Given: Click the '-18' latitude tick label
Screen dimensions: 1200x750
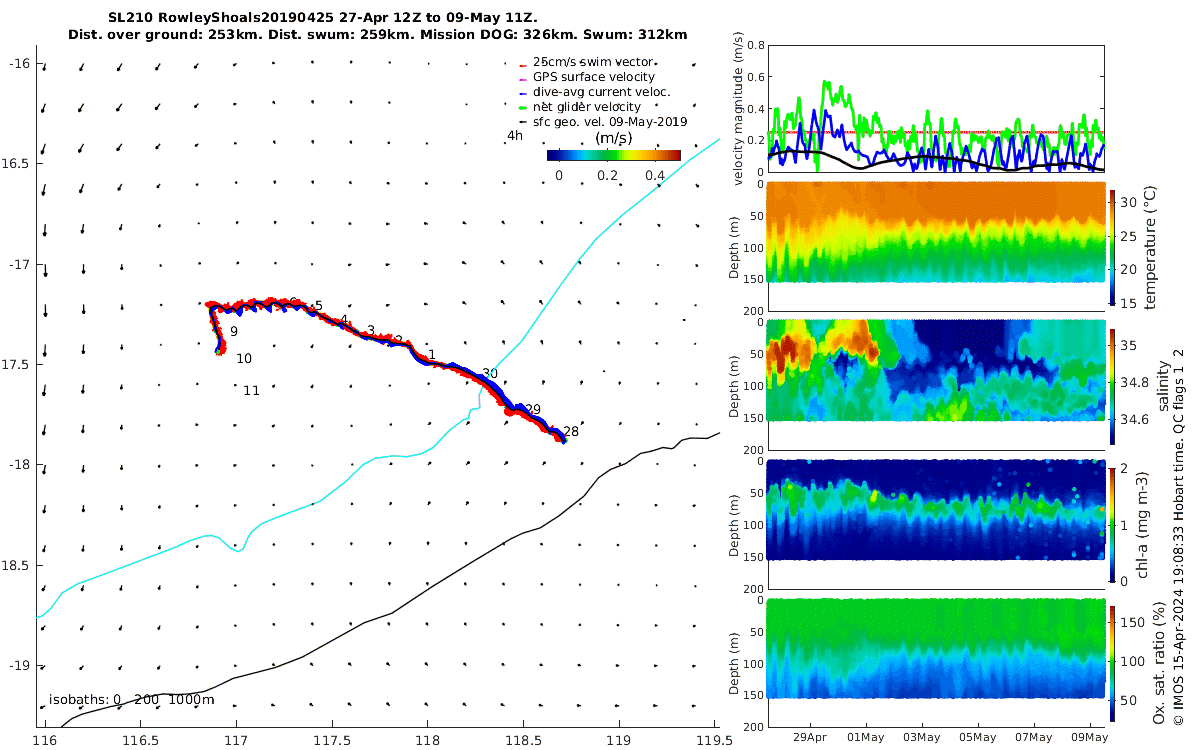Looking at the screenshot, I should pos(20,465).
